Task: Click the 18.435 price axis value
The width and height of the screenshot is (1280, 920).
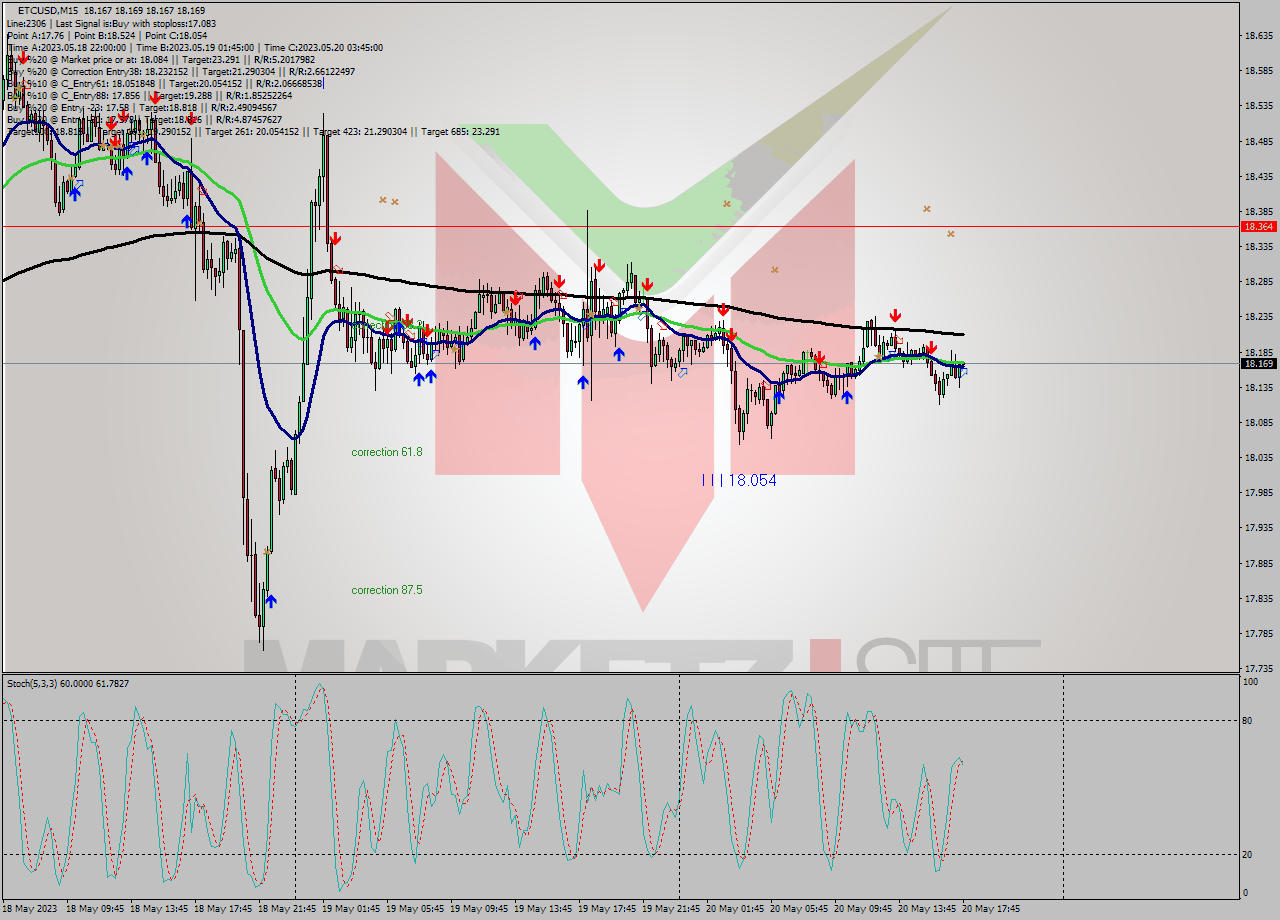Action: pyautogui.click(x=1258, y=176)
